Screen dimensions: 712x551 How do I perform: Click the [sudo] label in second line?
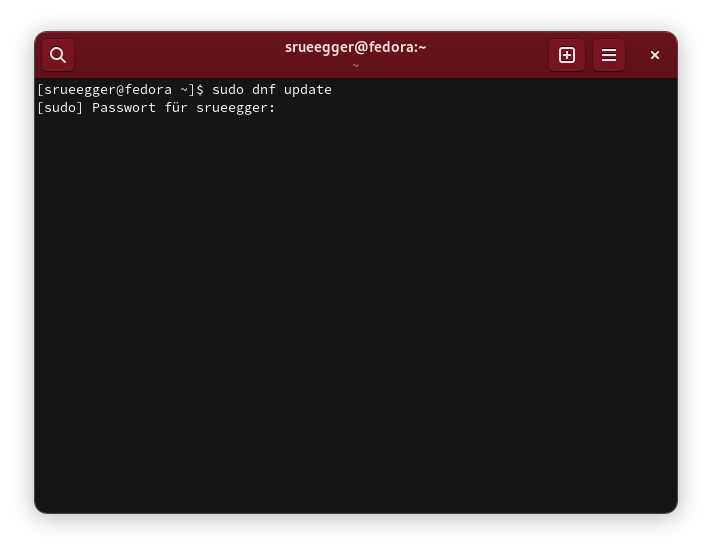(x=60, y=108)
